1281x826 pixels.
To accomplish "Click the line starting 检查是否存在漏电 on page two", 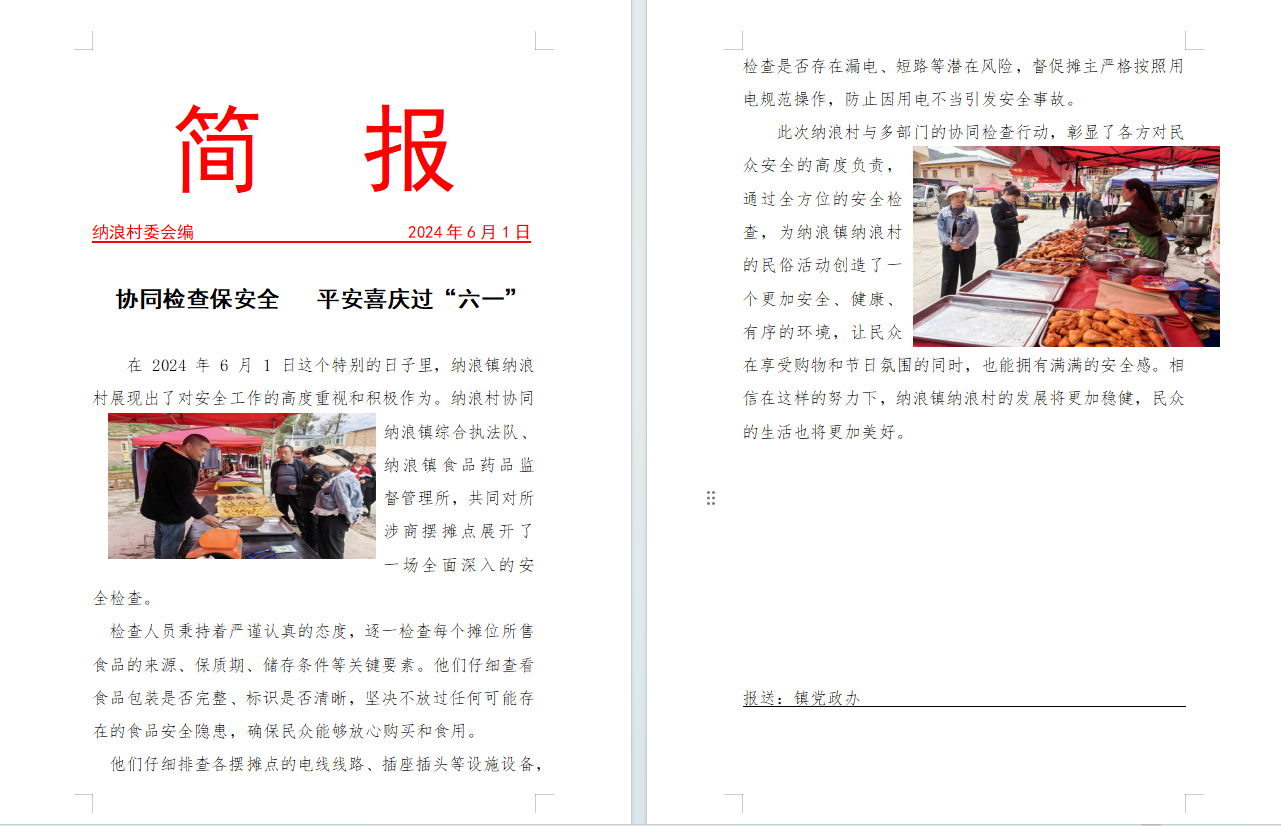I will (962, 66).
